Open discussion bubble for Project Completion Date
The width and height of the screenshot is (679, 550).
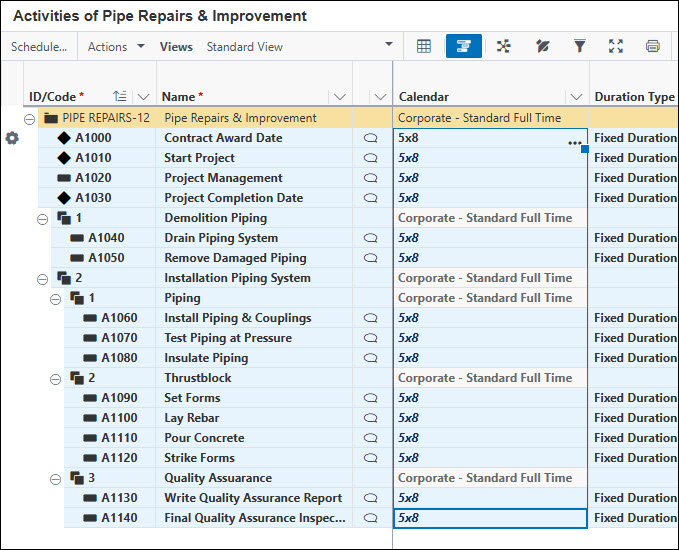[371, 198]
